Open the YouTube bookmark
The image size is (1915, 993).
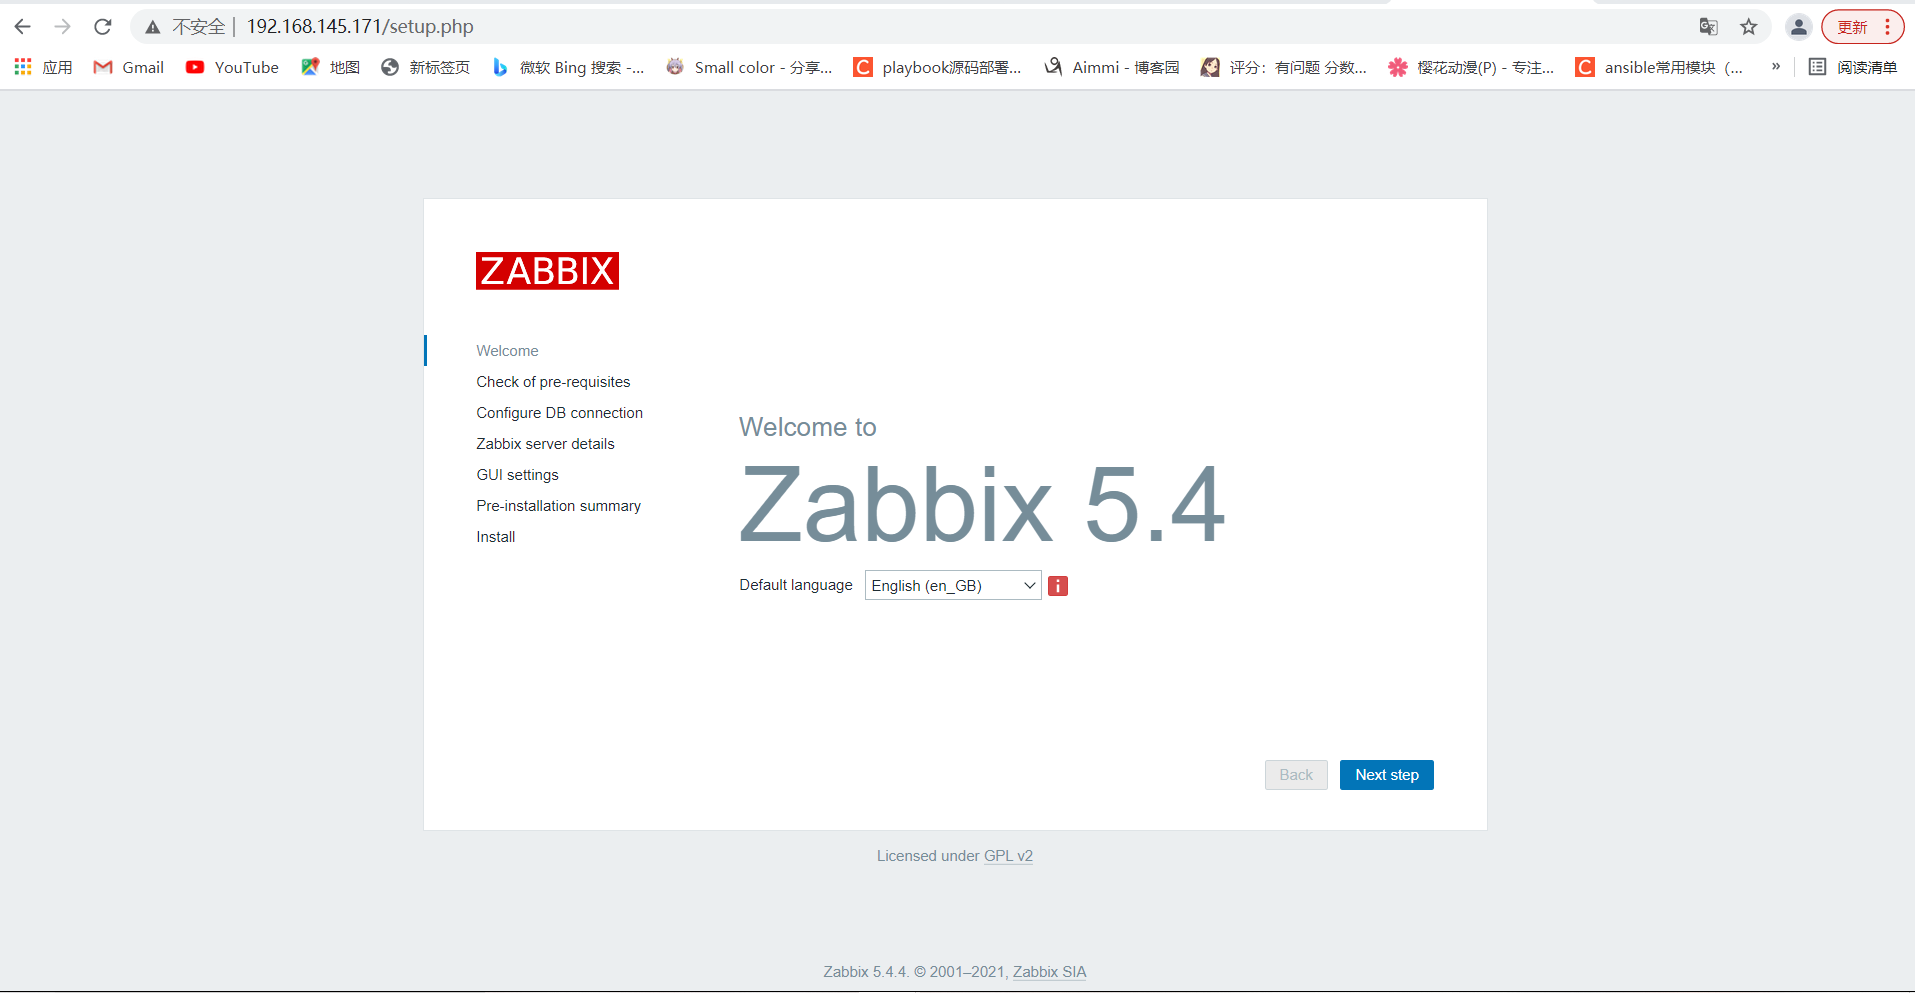(232, 67)
